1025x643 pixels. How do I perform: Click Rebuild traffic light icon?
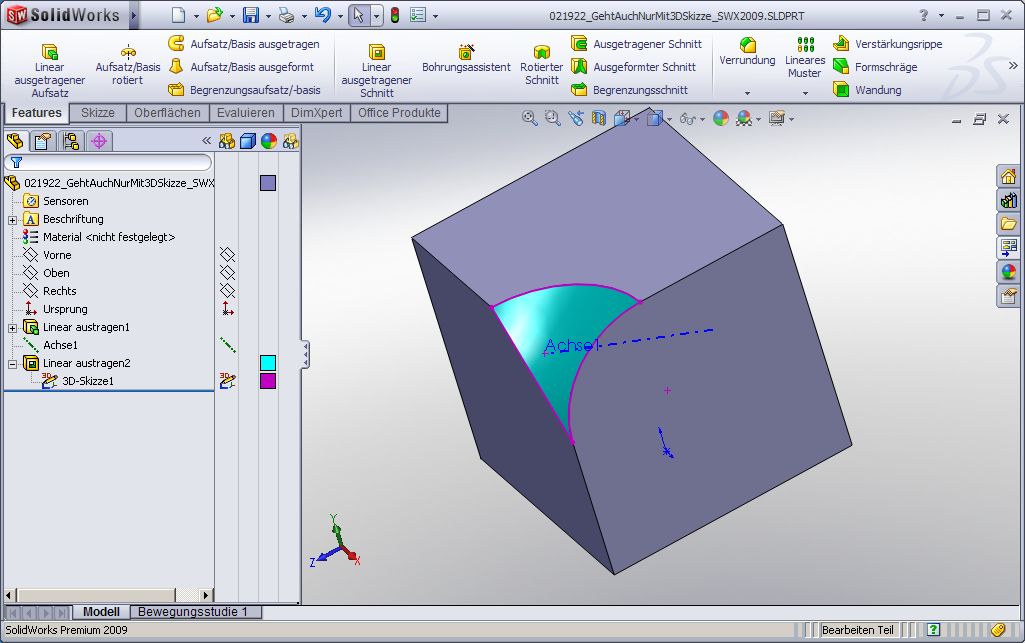(x=395, y=15)
